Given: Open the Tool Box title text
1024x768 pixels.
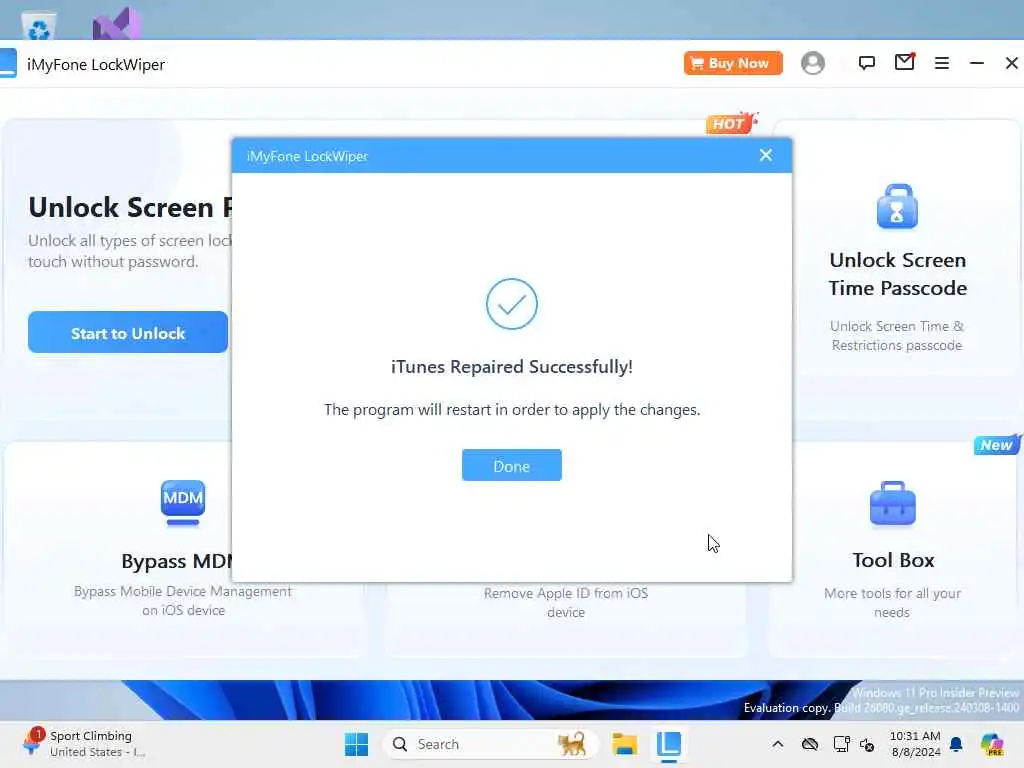Looking at the screenshot, I should click(x=893, y=560).
